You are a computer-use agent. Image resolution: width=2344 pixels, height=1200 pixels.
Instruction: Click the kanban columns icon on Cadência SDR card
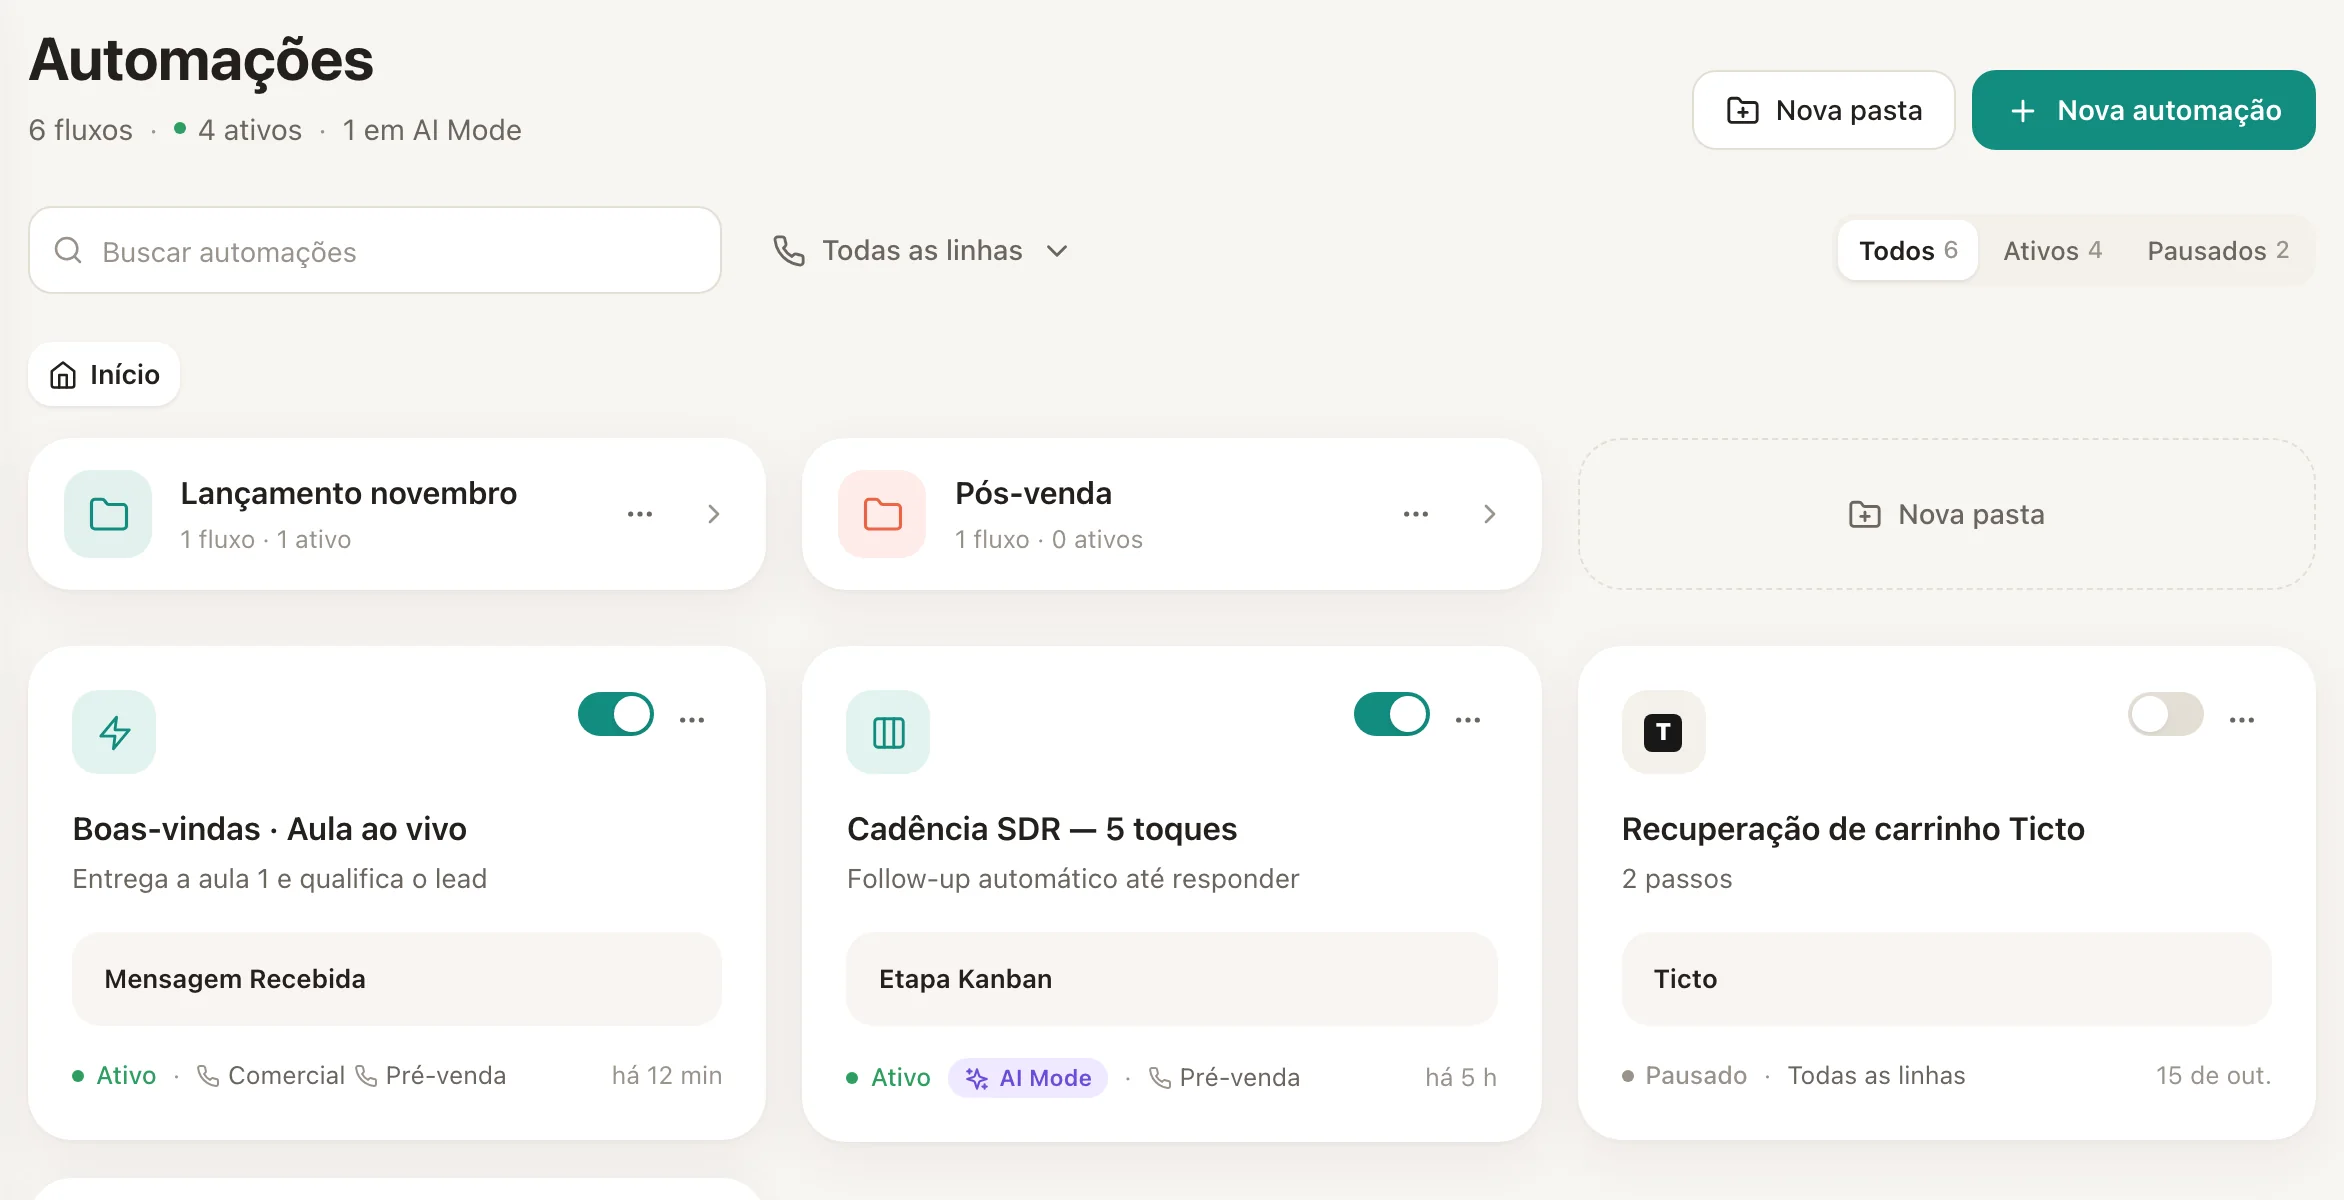888,732
